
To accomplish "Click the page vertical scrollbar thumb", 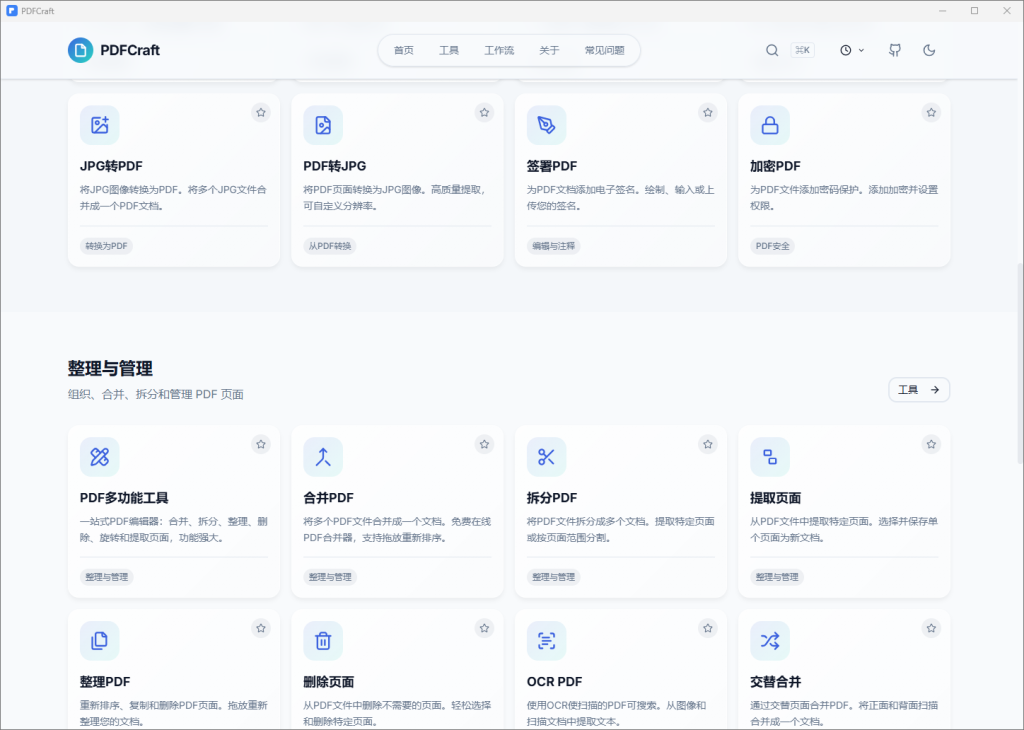I will pos(1019,362).
